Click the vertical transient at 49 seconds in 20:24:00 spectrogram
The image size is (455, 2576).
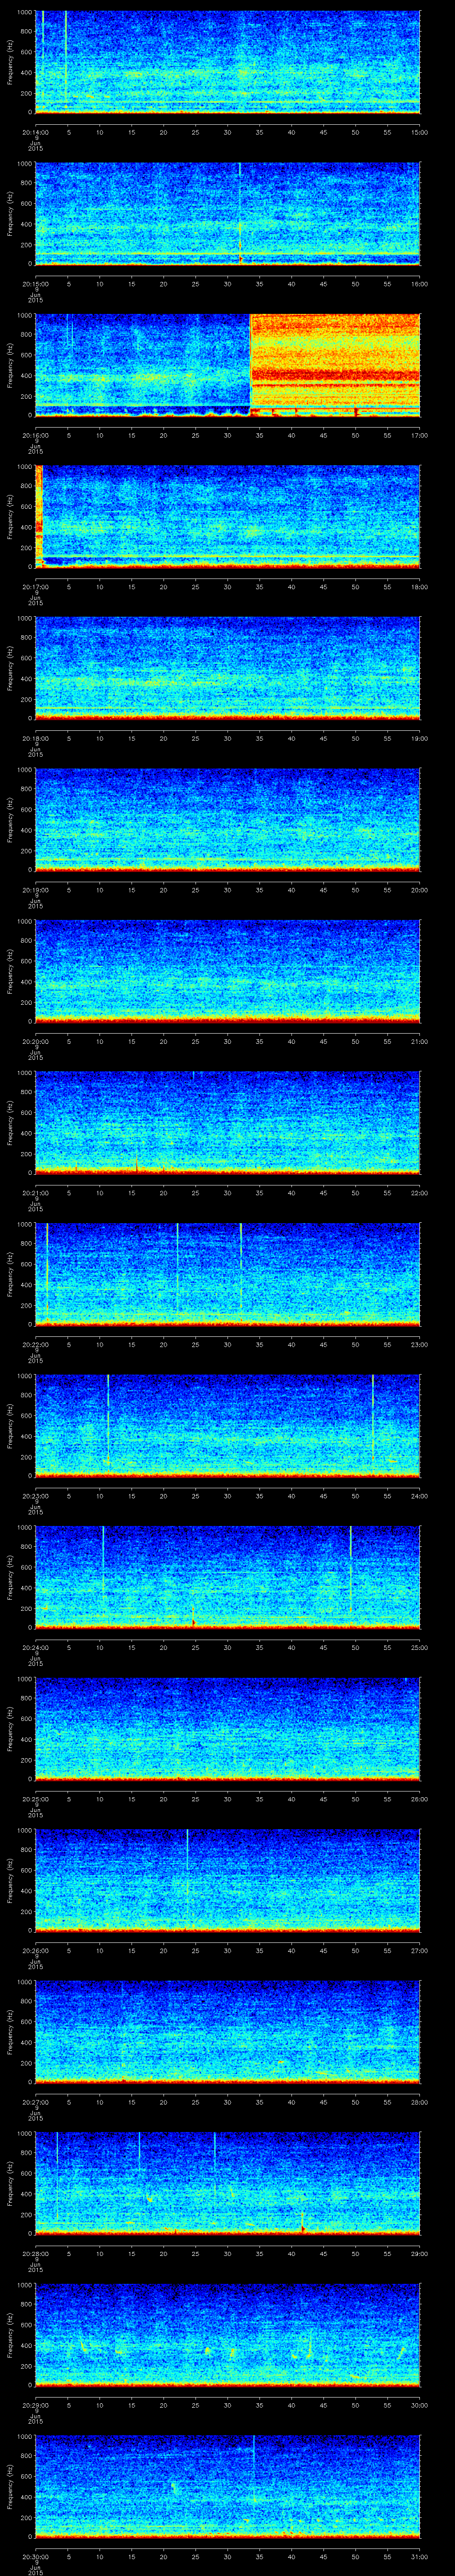[350, 1570]
